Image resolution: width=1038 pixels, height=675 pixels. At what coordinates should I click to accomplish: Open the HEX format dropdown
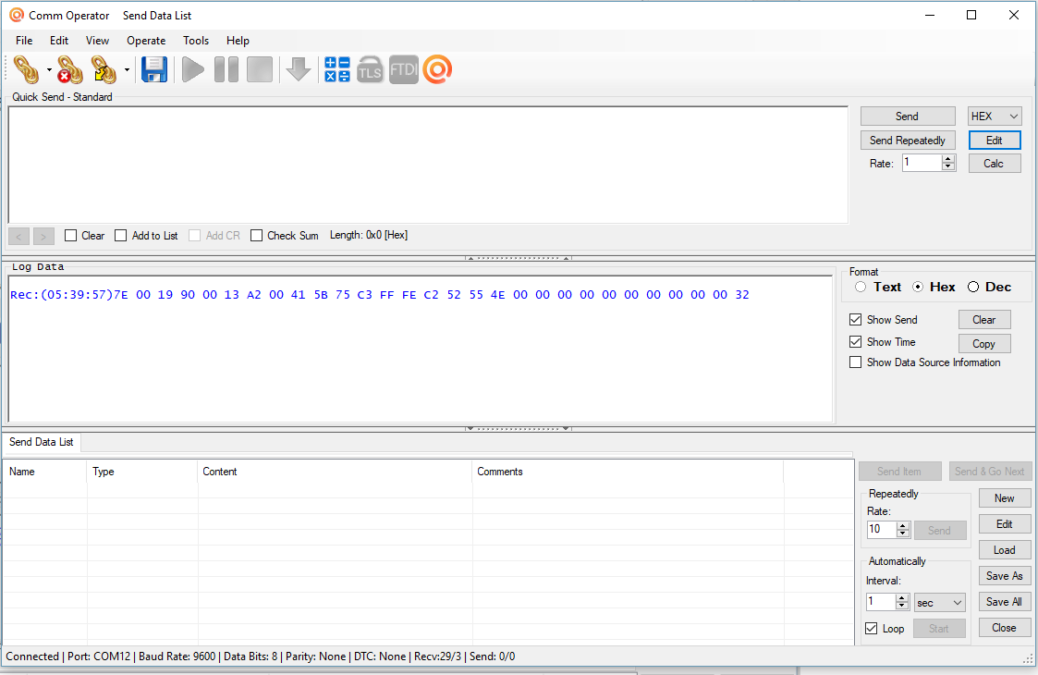coord(994,117)
